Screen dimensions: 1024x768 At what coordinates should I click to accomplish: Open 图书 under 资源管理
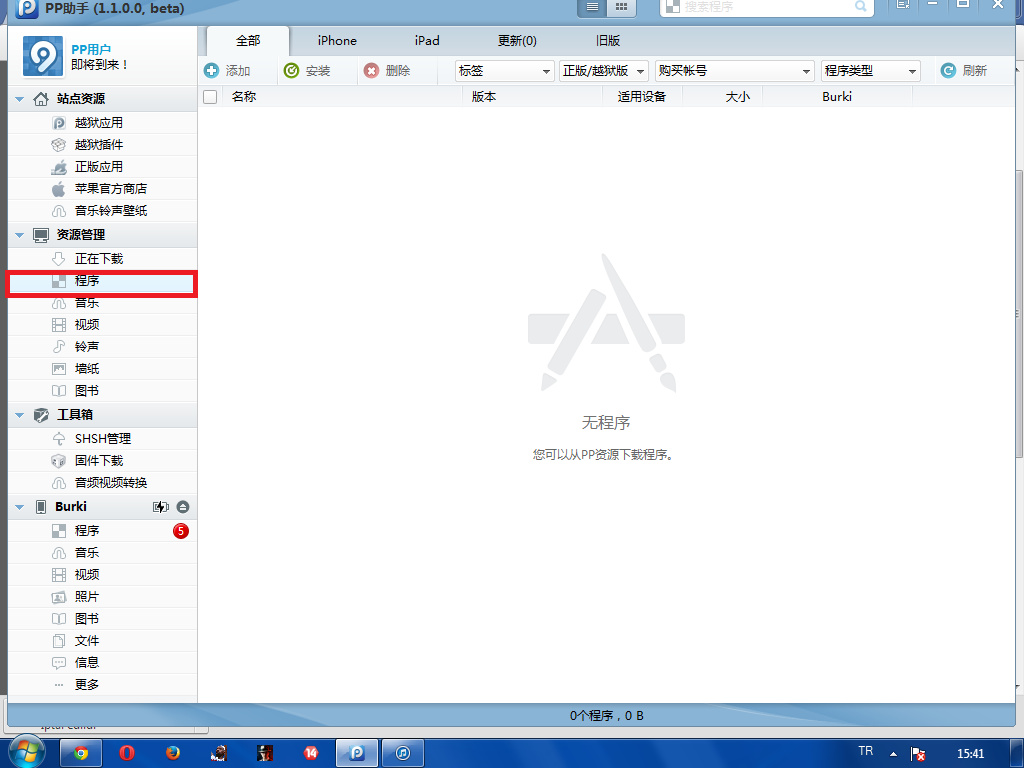tap(102, 391)
